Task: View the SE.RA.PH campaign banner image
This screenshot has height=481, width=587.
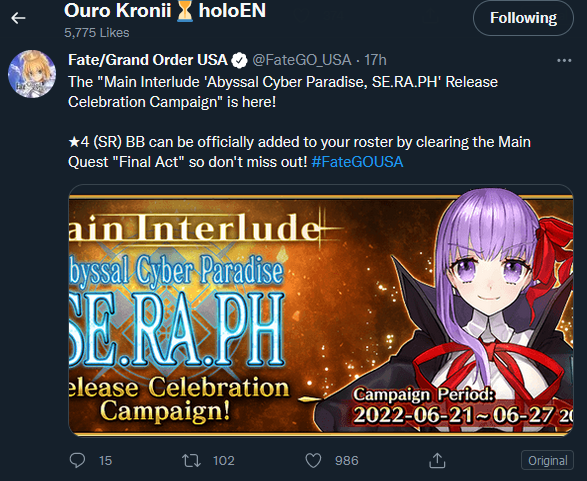Action: (321, 310)
